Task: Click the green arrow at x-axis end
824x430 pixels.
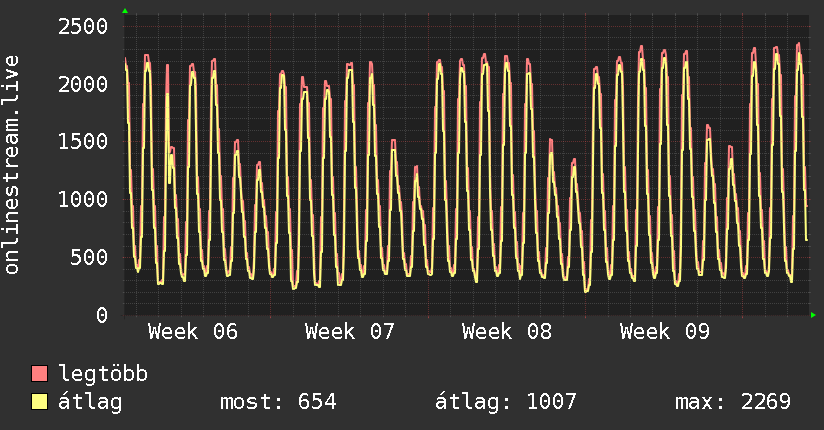Action: pos(813,315)
